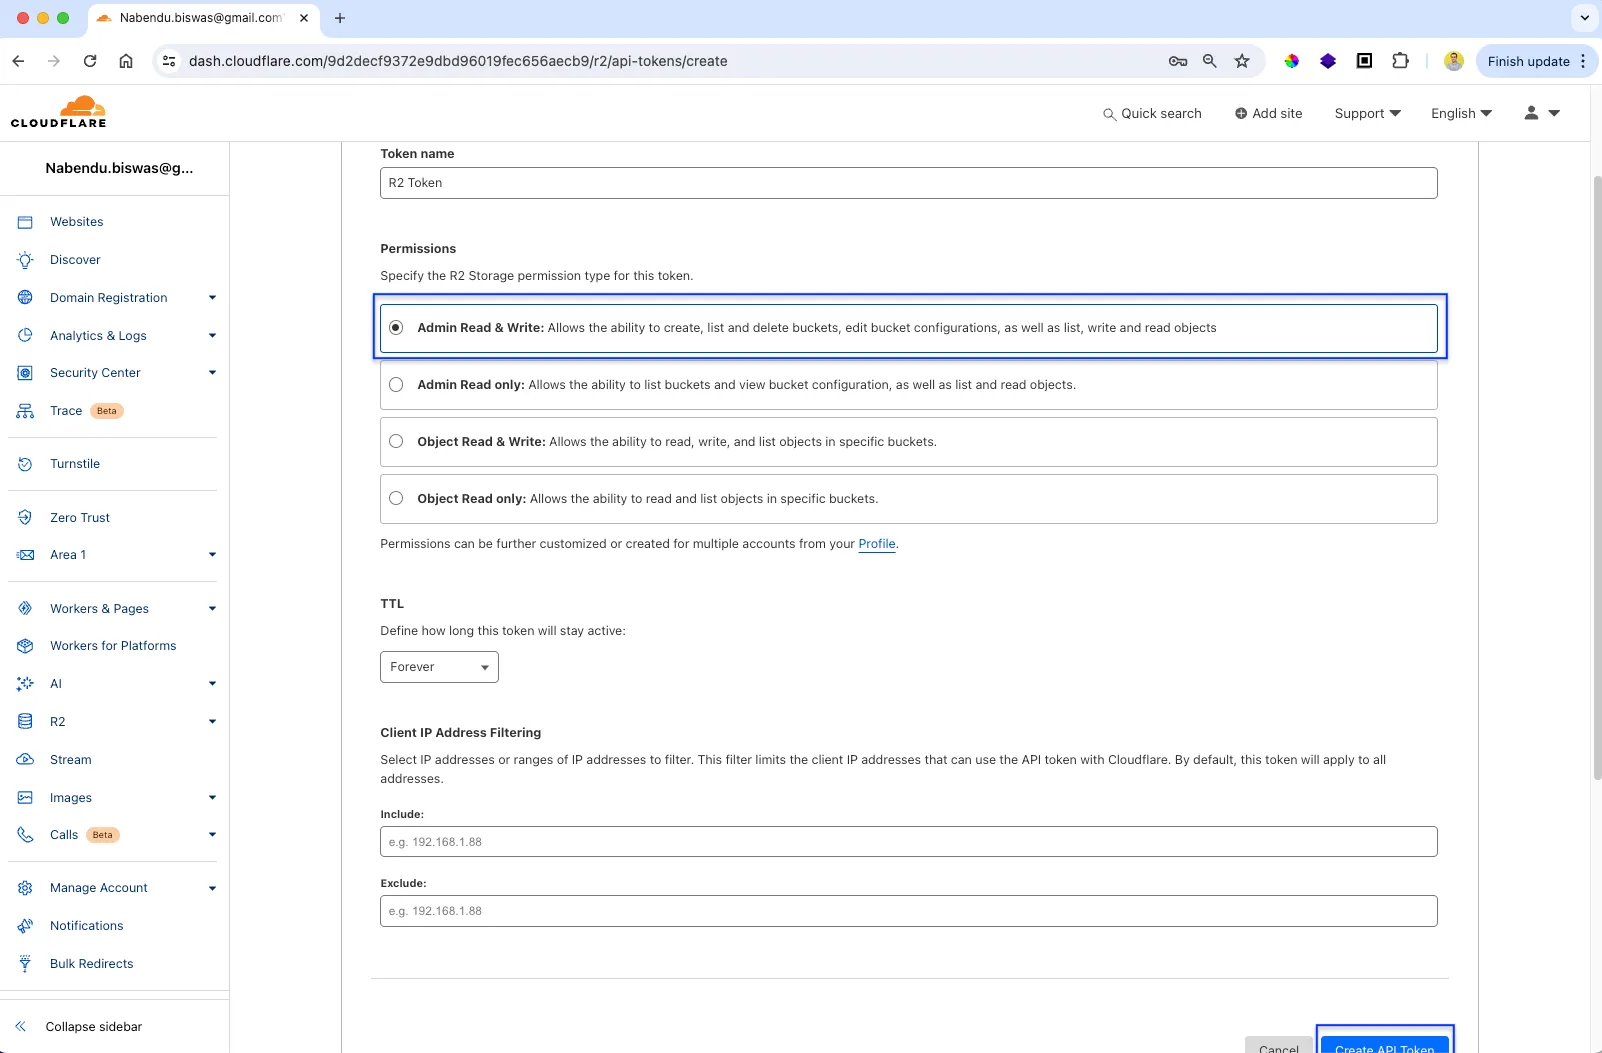The width and height of the screenshot is (1602, 1053).
Task: Close the Nabendu.biswas browser tab
Action: 304,18
